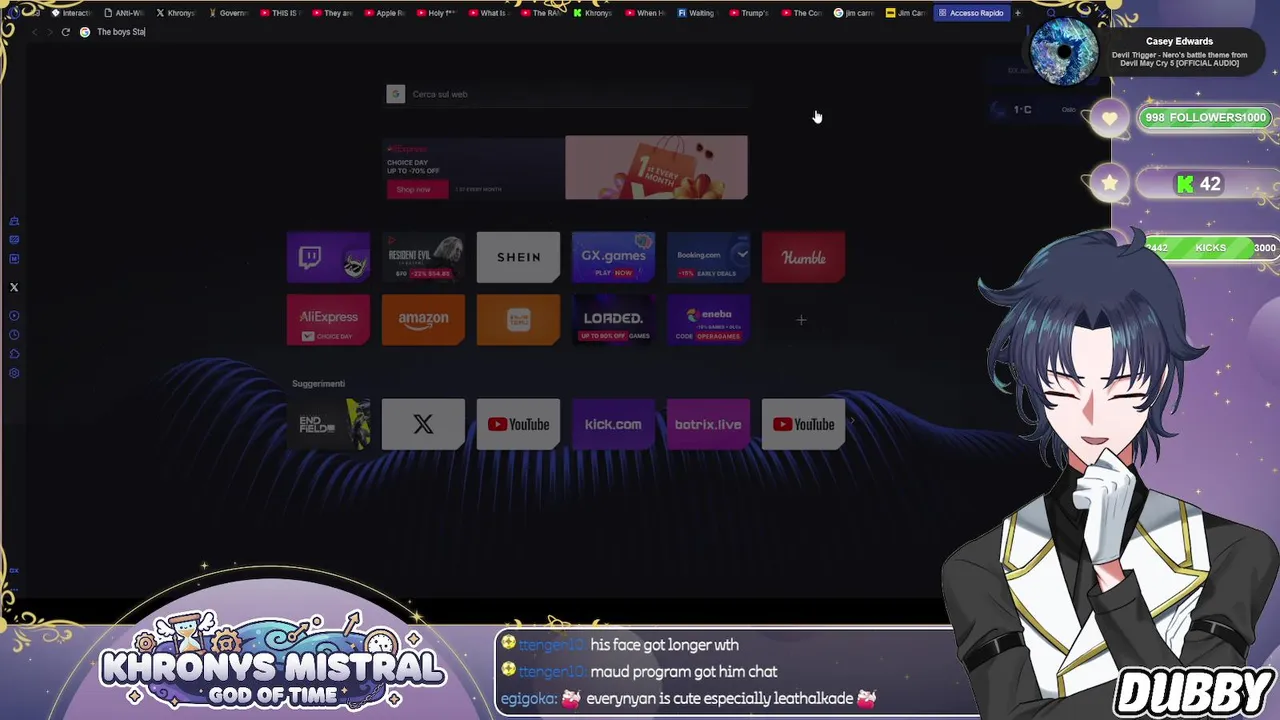1280x720 pixels.
Task: Switch to Khronys X tab
Action: pyautogui.click(x=175, y=13)
